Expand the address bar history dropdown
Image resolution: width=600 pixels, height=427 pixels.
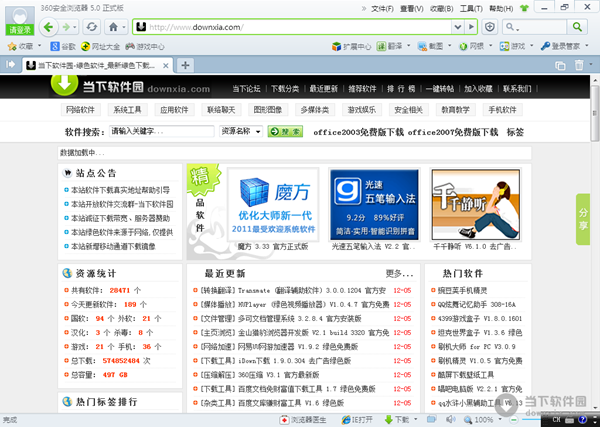[458, 27]
